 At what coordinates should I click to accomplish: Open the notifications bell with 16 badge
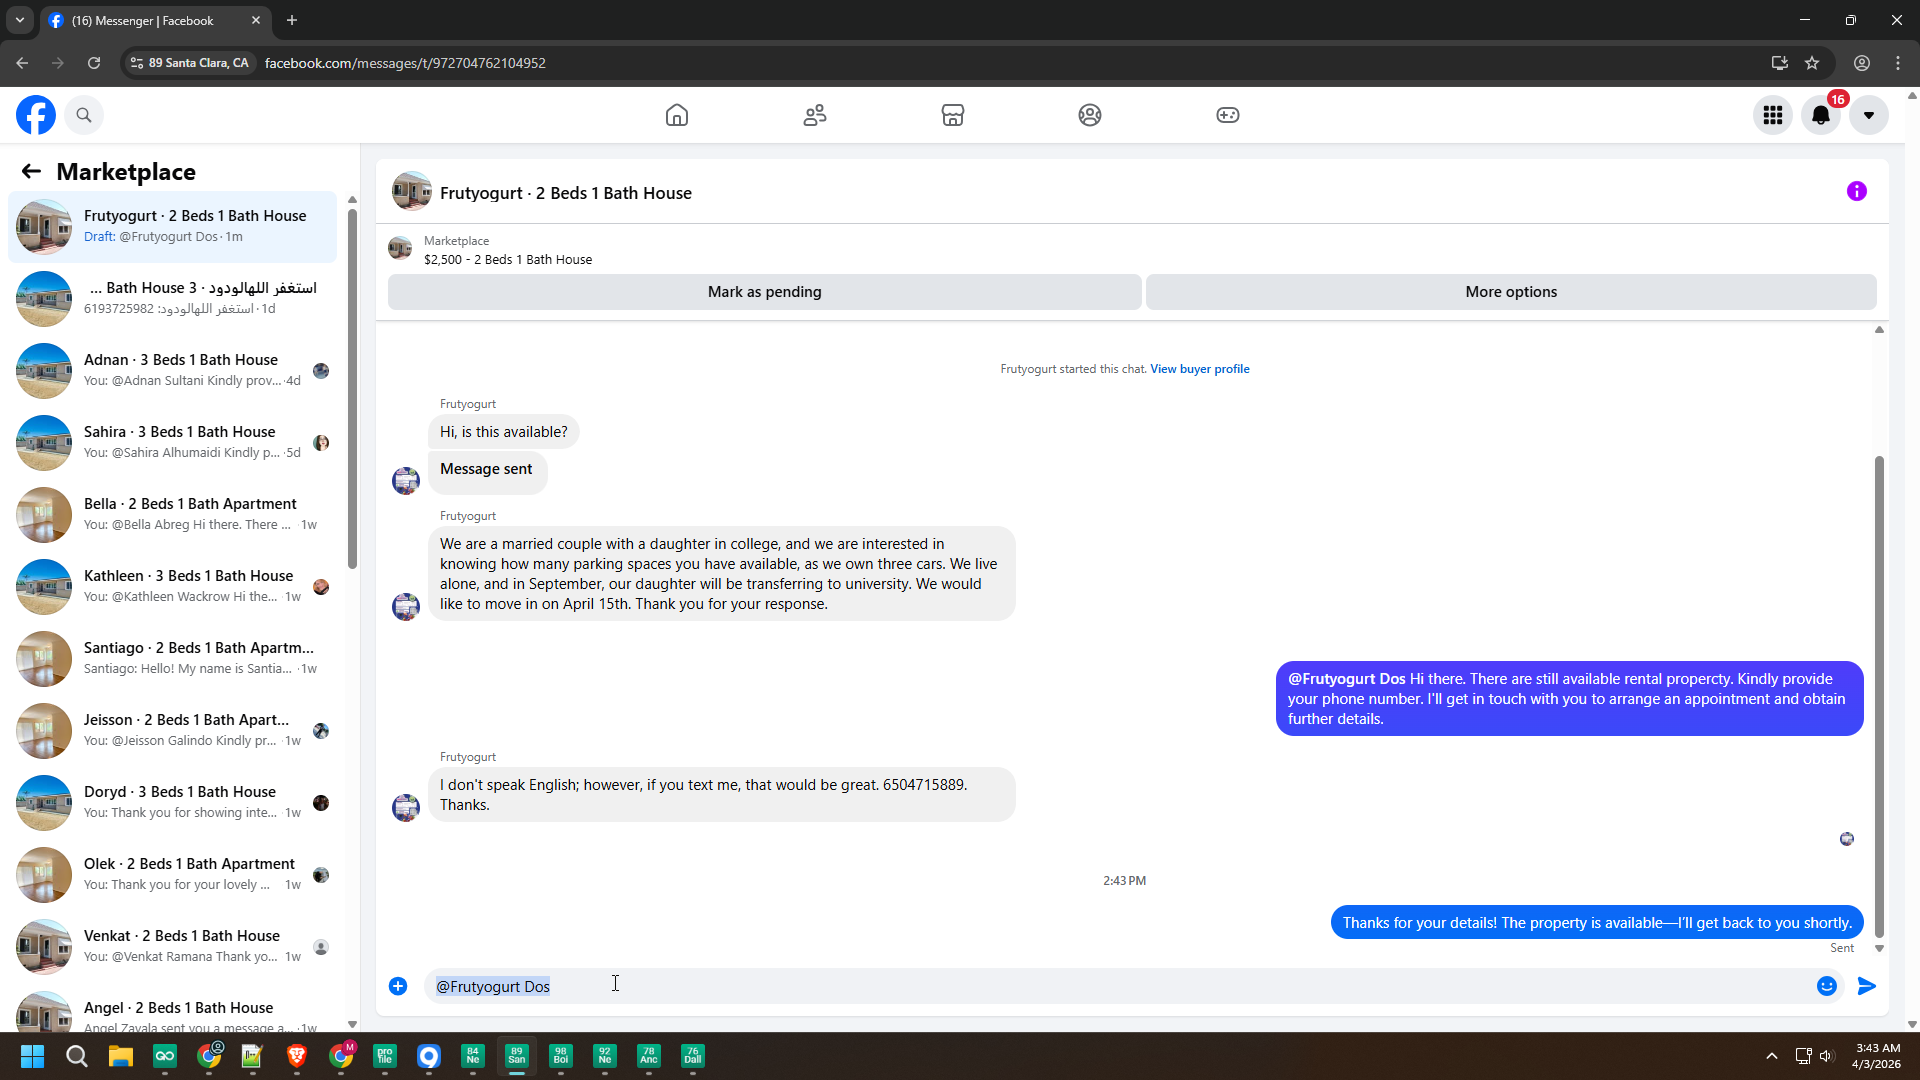[x=1821, y=115]
